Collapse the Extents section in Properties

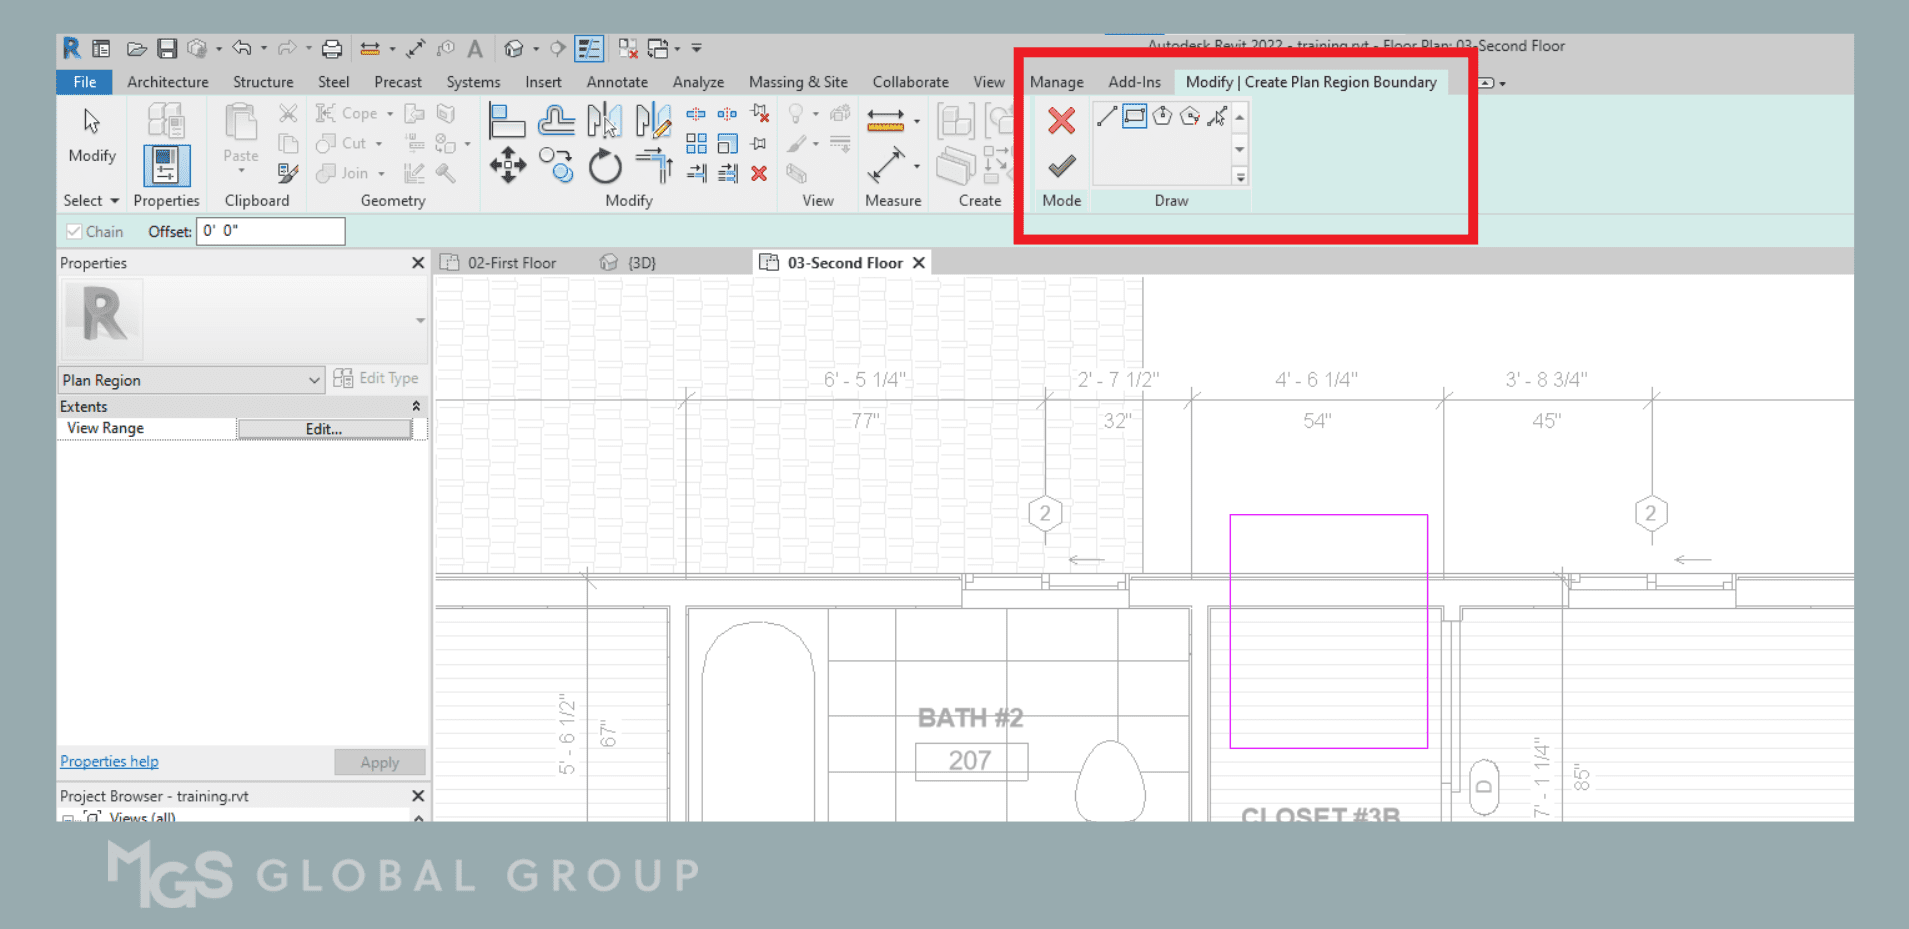pos(417,406)
